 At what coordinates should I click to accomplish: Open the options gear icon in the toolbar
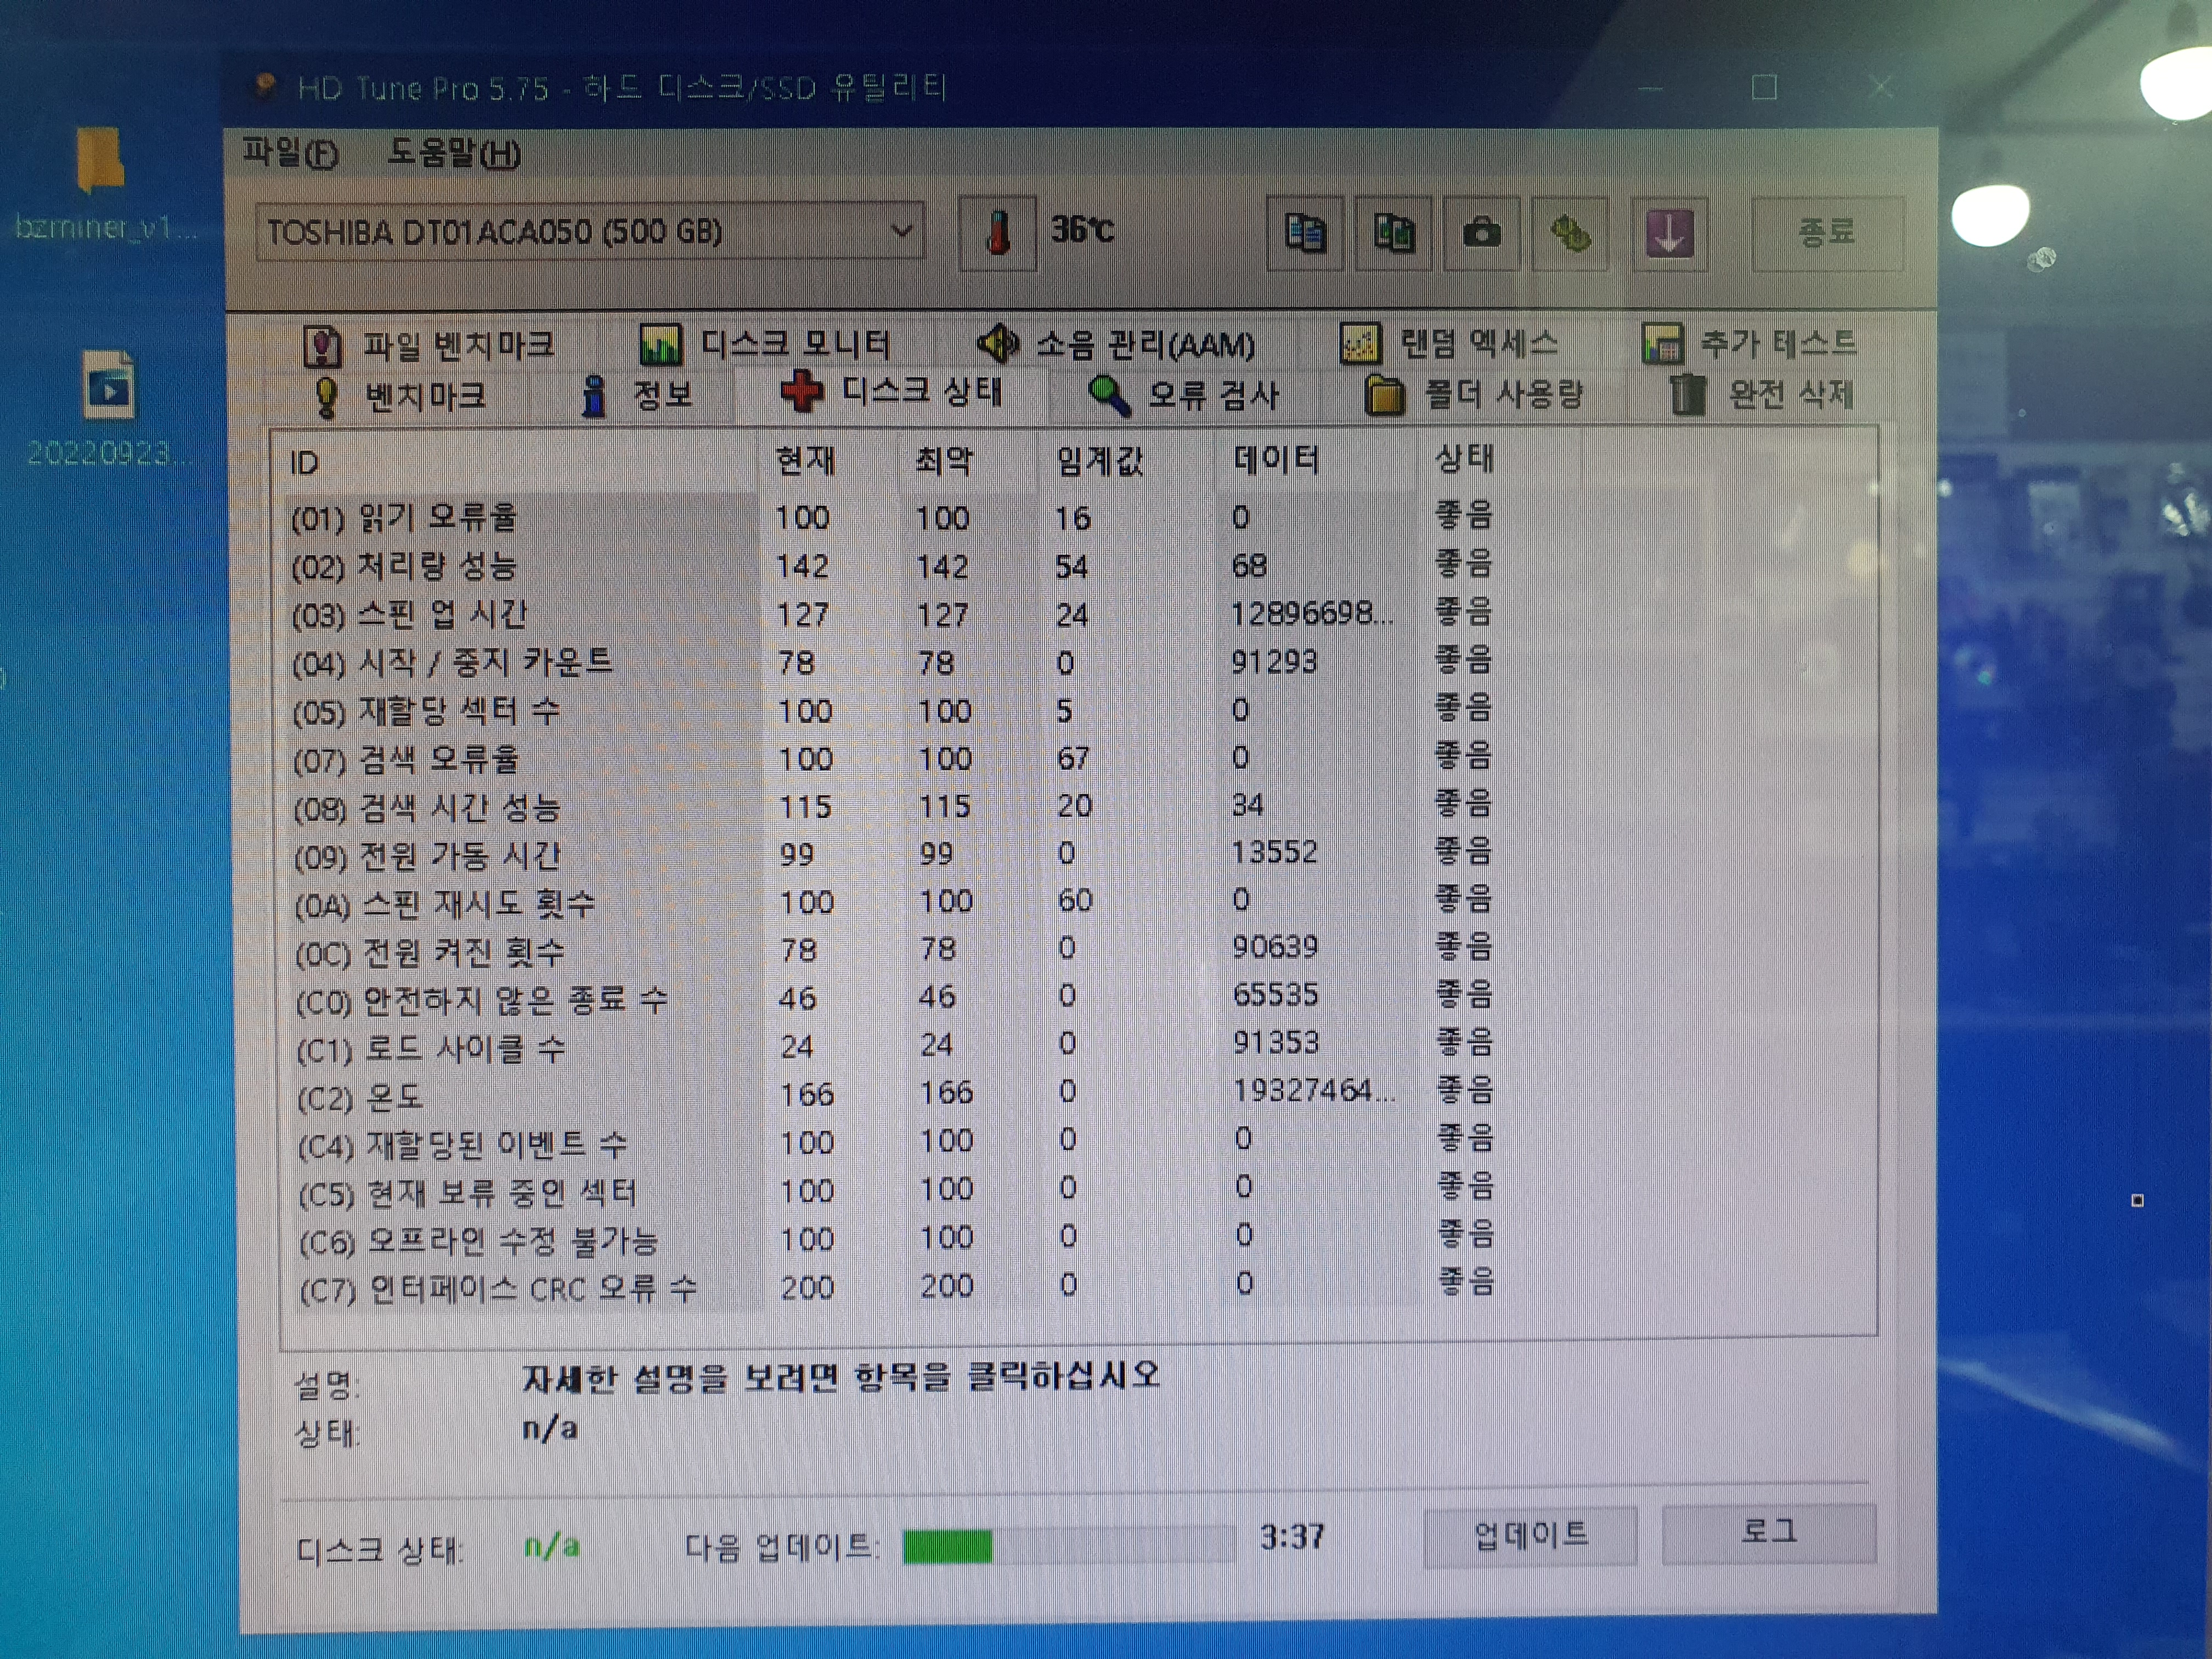click(1570, 234)
